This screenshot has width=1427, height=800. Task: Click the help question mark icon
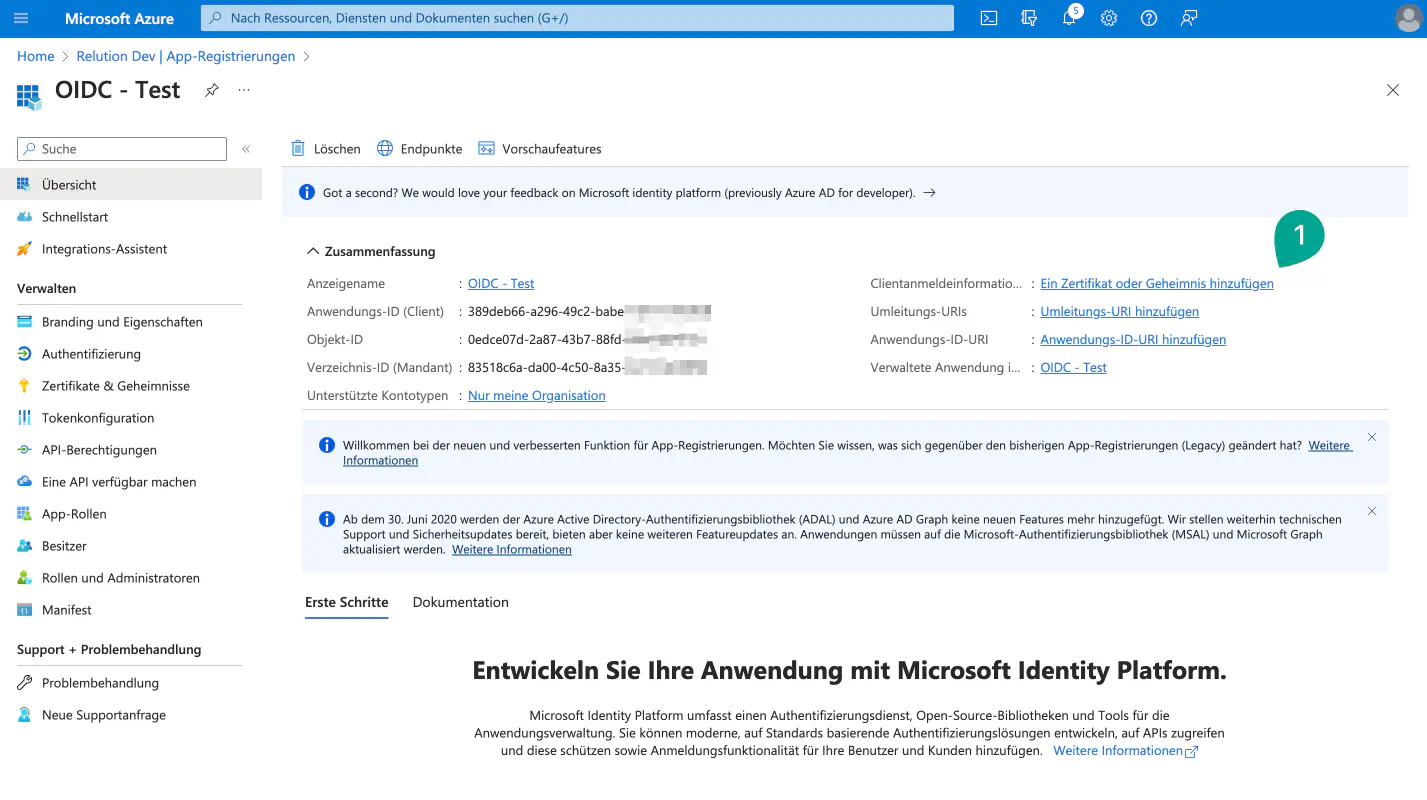[1148, 18]
